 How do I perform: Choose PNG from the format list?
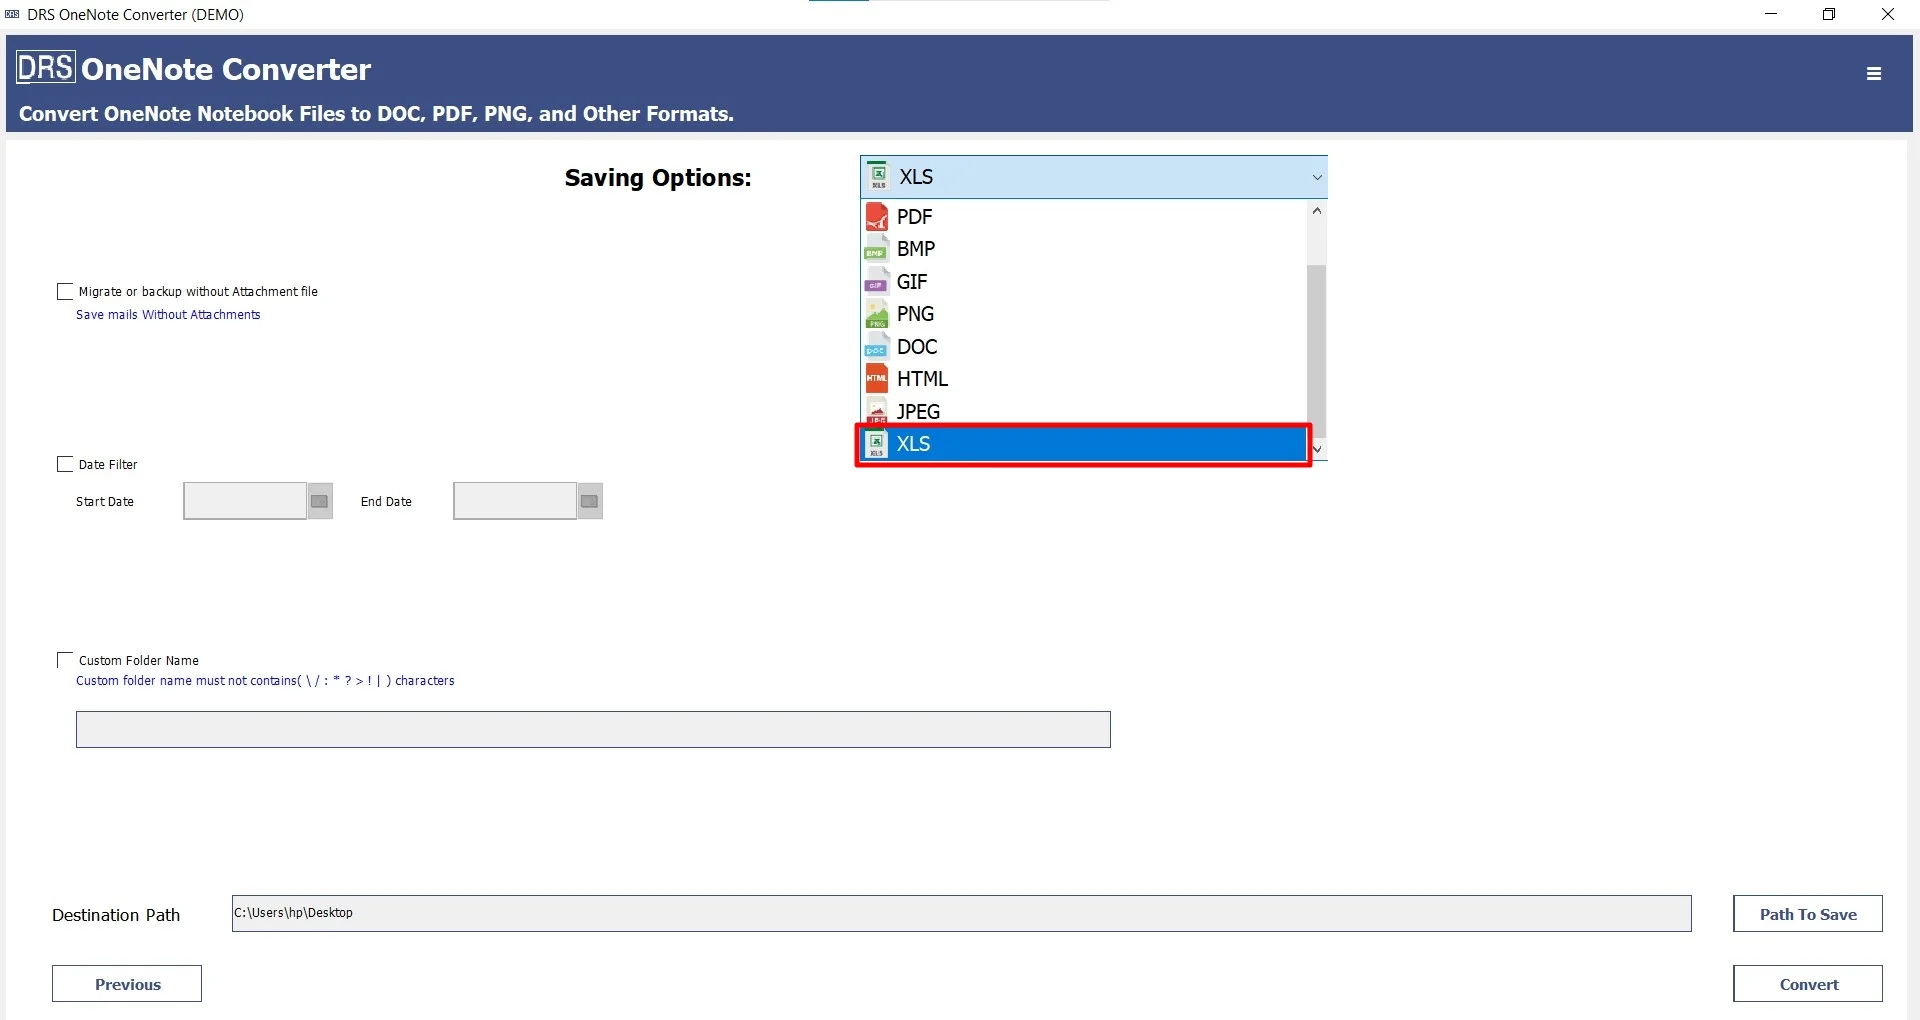coord(1084,314)
